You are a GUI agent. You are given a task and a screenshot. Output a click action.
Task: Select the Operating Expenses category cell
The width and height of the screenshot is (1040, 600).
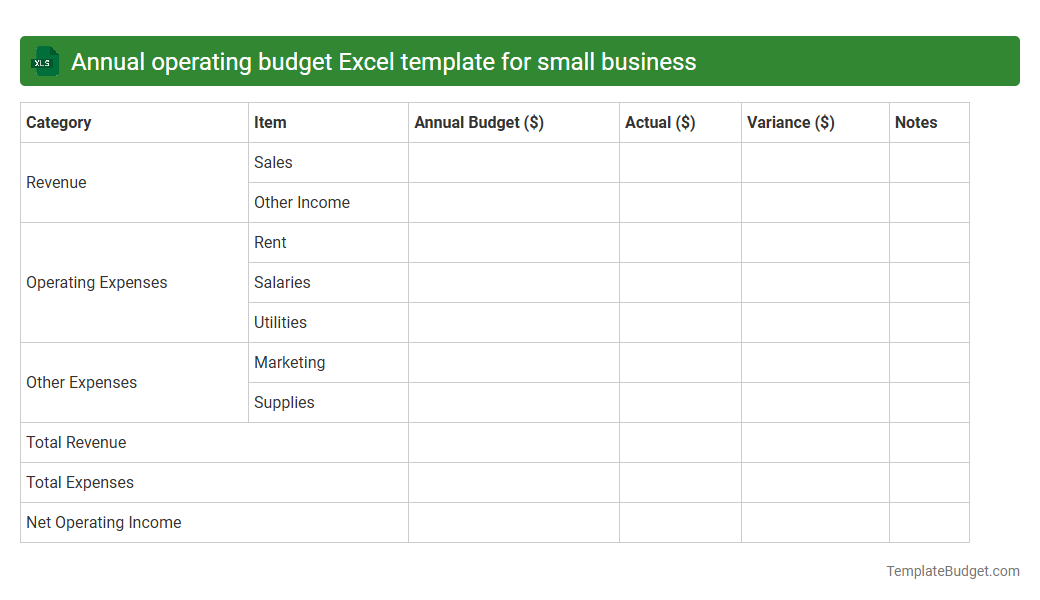[96, 282]
